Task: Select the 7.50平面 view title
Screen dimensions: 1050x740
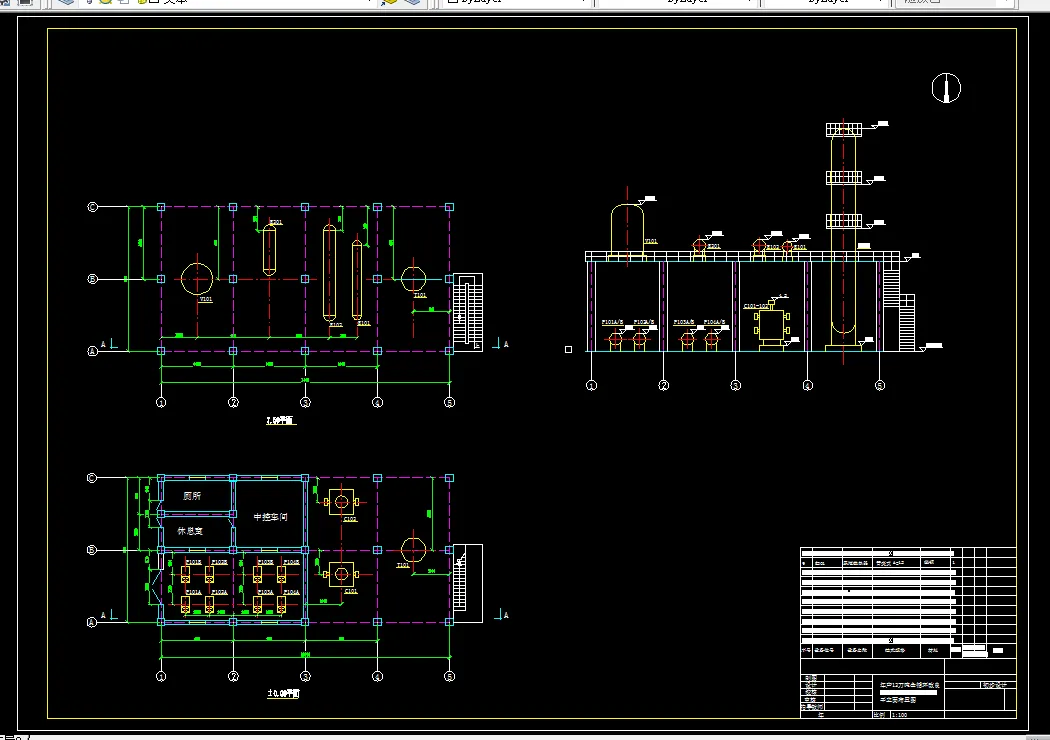Action: pos(281,421)
